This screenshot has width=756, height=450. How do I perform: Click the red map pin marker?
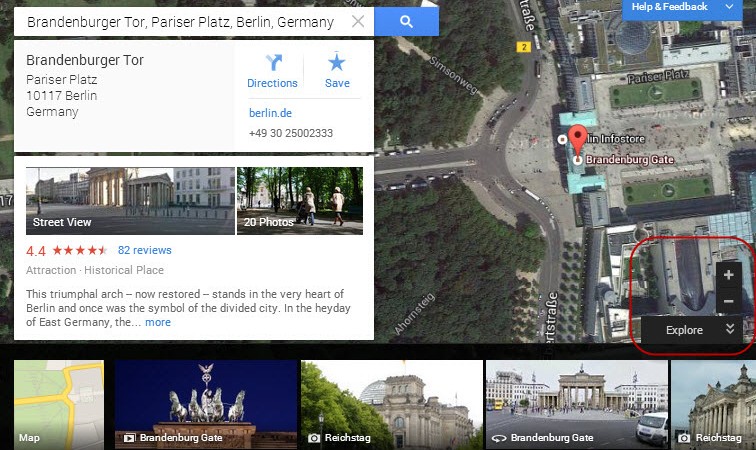pos(577,139)
